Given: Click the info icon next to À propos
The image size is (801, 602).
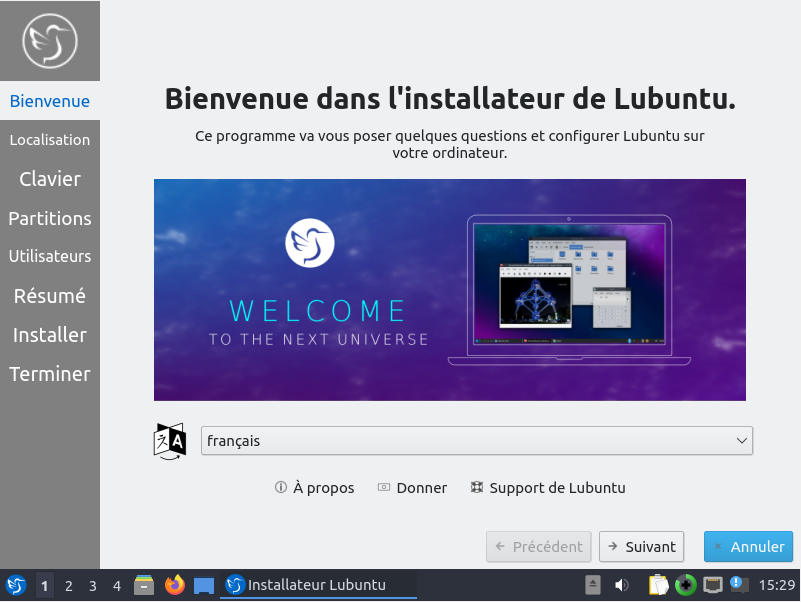Looking at the screenshot, I should coord(280,487).
